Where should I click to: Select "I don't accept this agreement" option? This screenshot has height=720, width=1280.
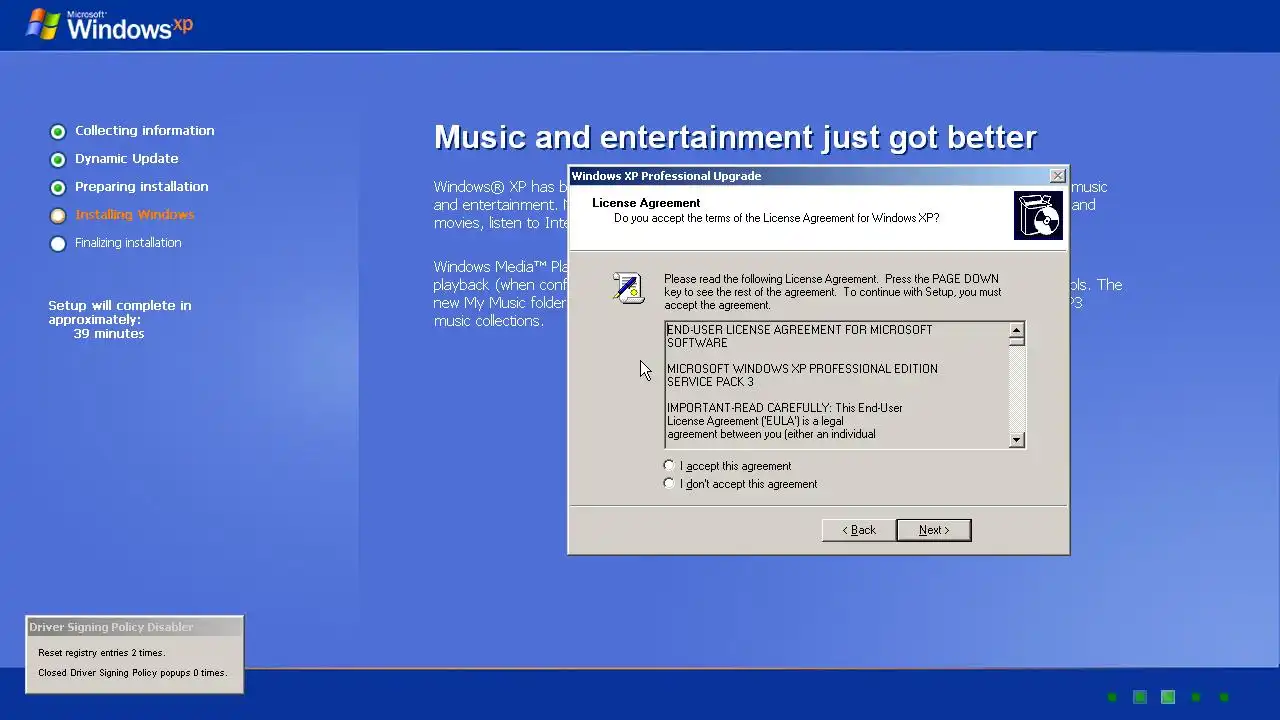tap(669, 484)
